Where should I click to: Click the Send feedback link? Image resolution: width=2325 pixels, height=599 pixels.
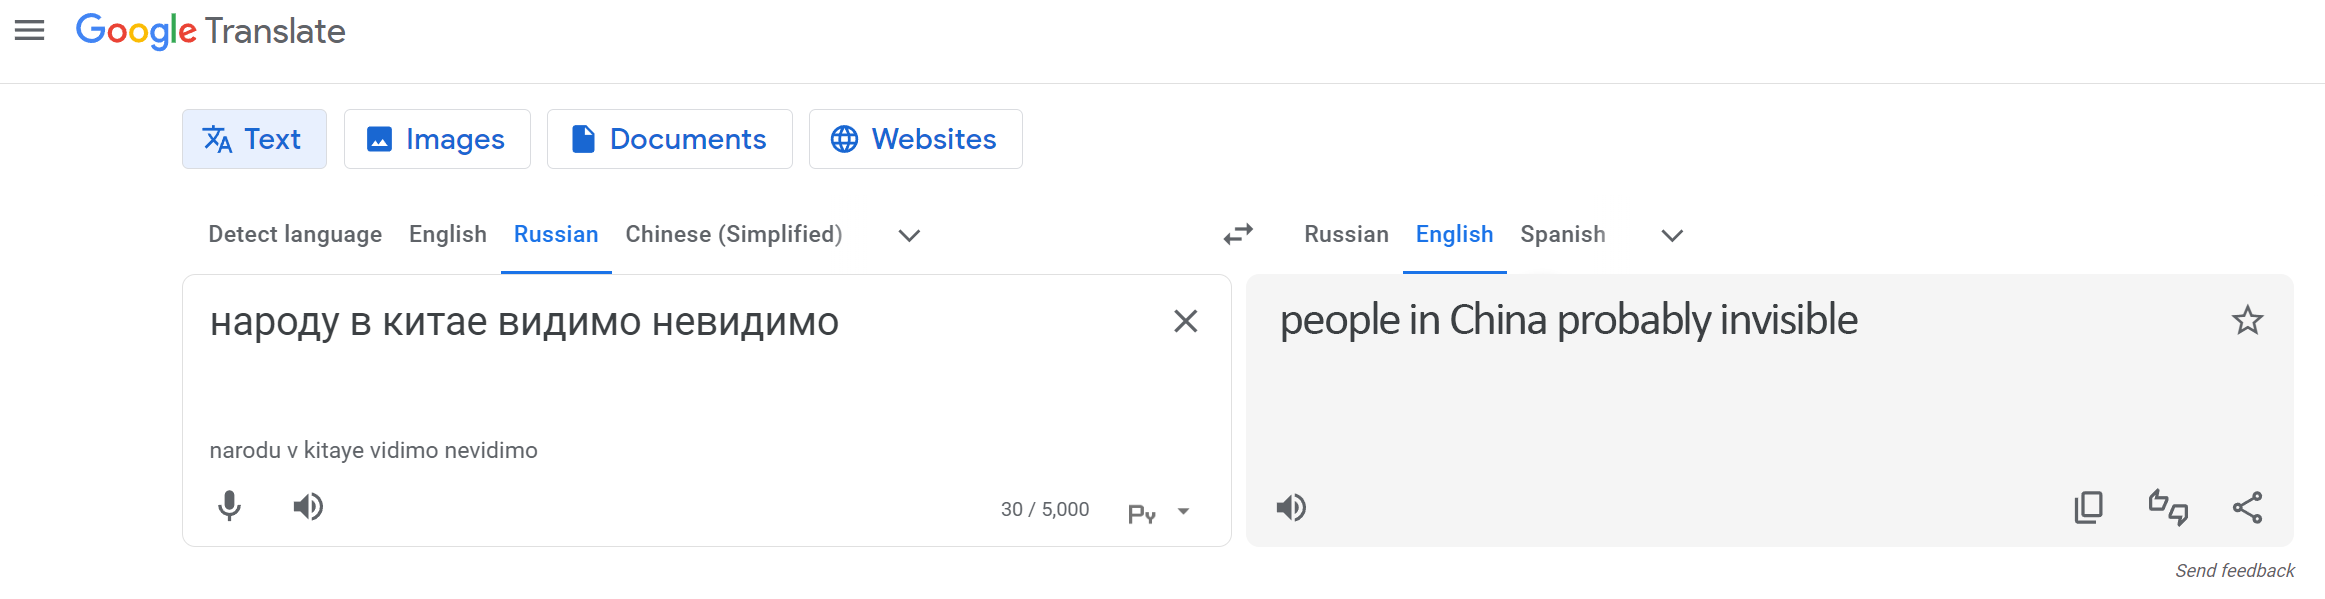click(2234, 571)
